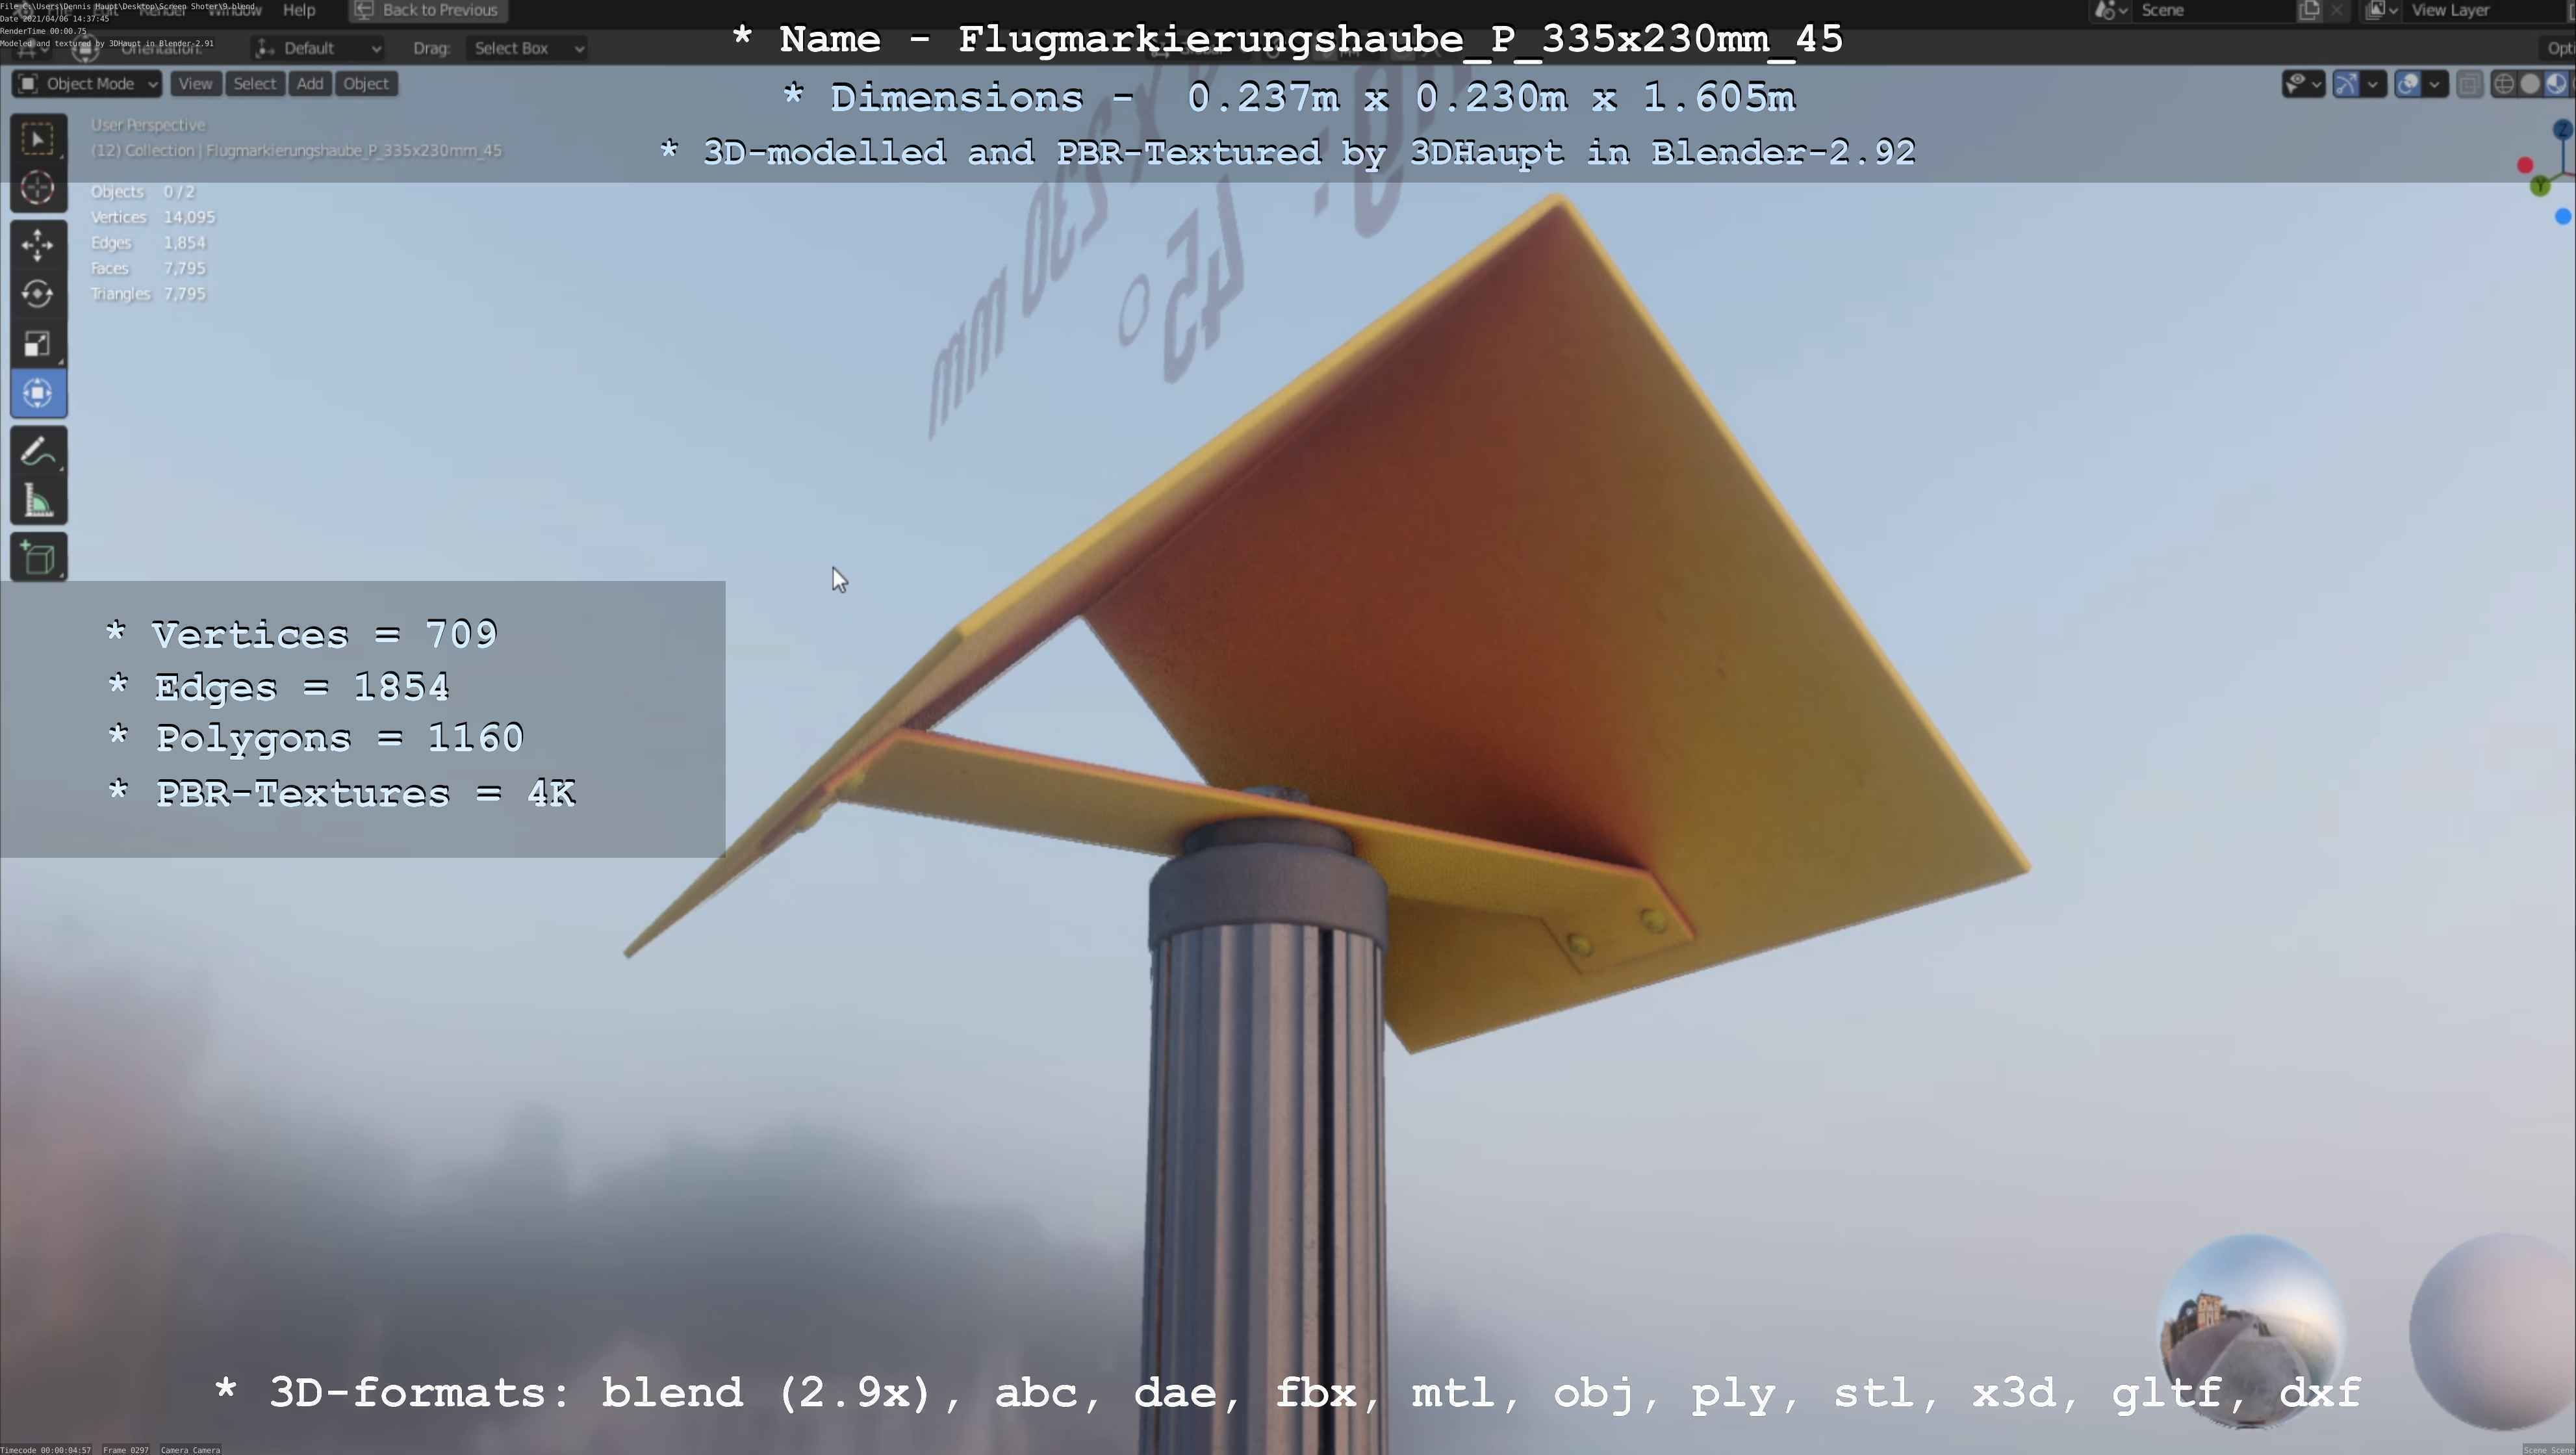Open the Object Mode dropdown
2576x1455 pixels.
(87, 84)
